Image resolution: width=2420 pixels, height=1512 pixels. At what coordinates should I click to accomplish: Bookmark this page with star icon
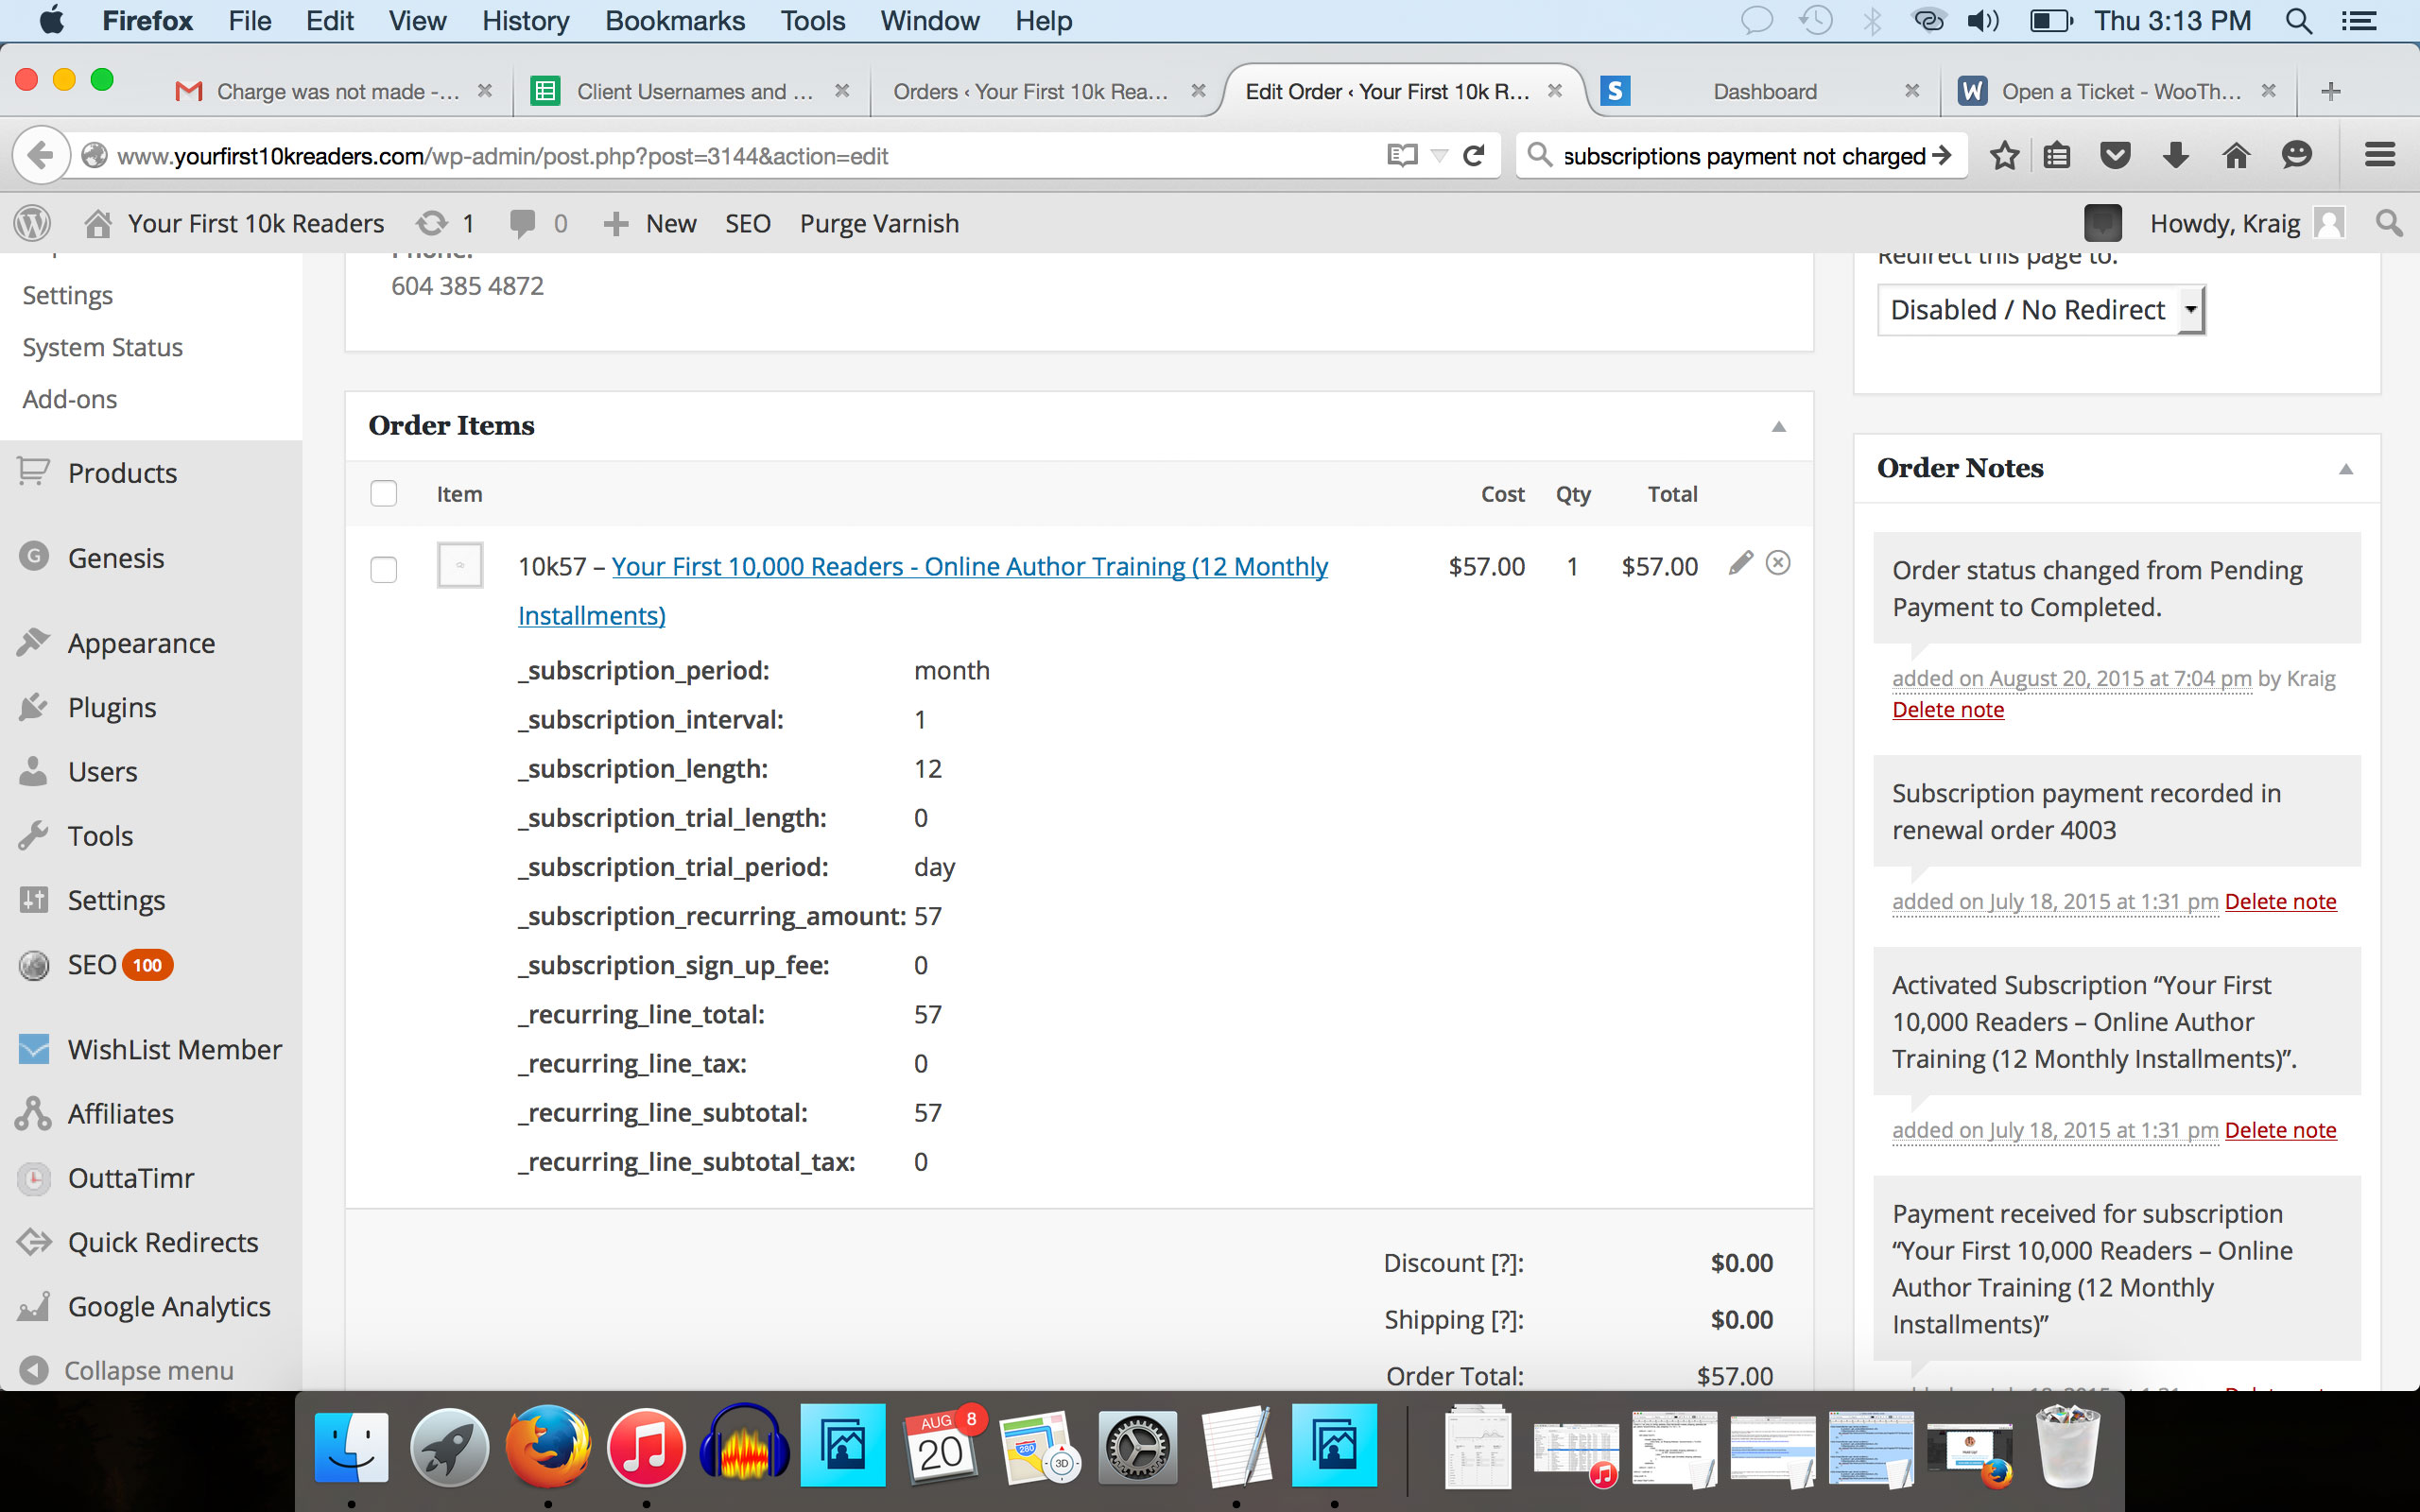click(x=2004, y=156)
